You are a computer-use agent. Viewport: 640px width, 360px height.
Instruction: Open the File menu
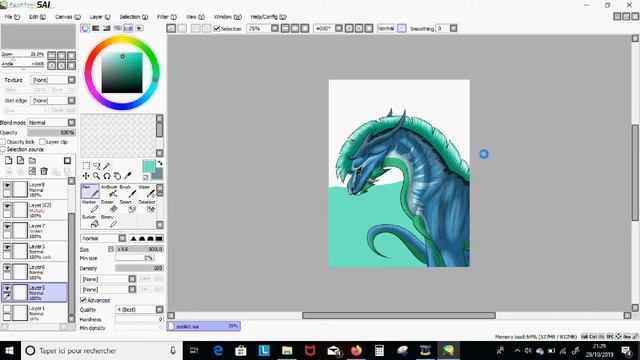pyautogui.click(x=12, y=17)
